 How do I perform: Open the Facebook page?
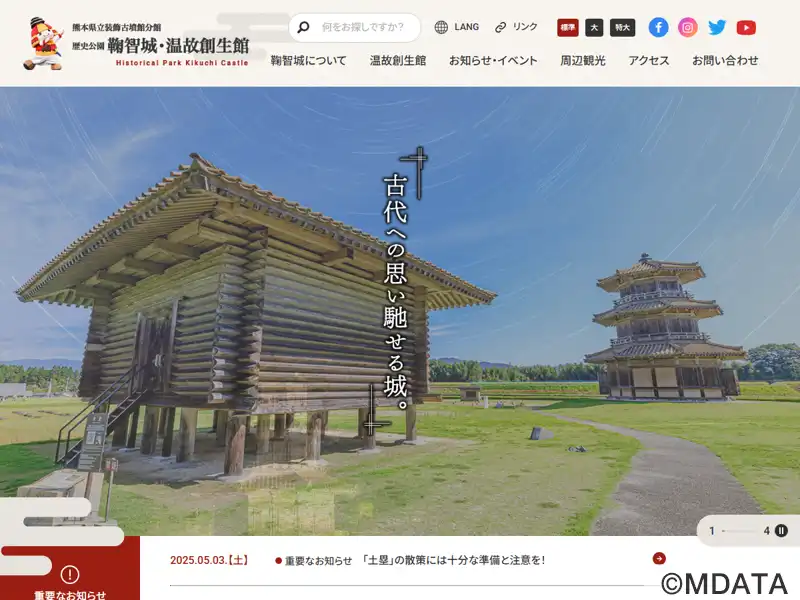(x=658, y=28)
